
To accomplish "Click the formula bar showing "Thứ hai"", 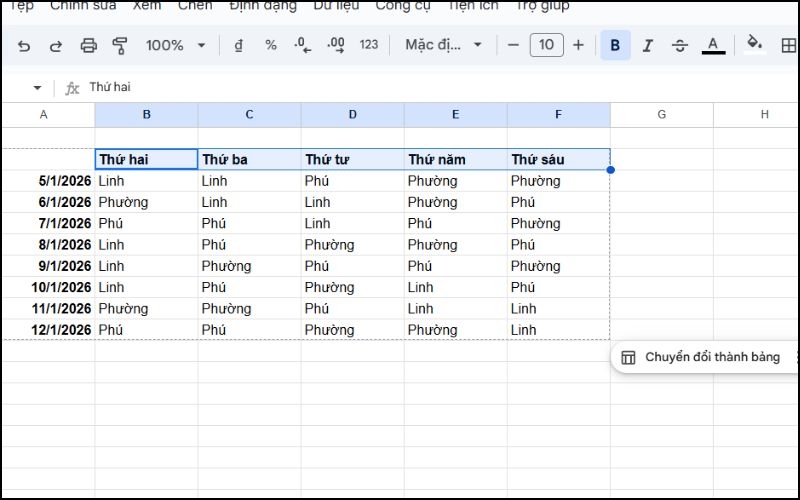I will tap(400, 88).
